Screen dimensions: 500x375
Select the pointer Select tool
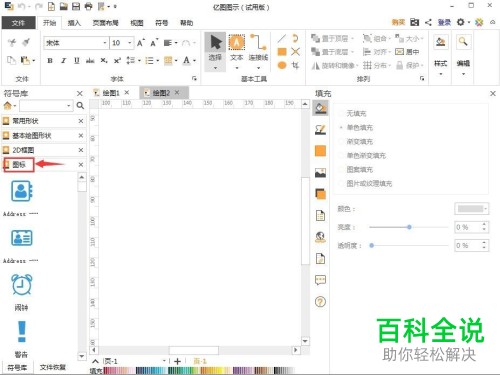click(x=215, y=52)
